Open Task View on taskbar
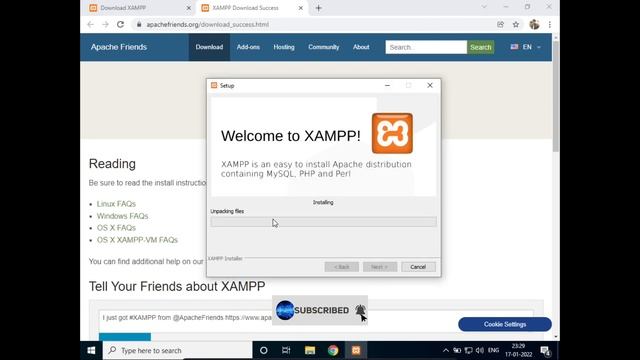The image size is (640, 360). [x=286, y=351]
